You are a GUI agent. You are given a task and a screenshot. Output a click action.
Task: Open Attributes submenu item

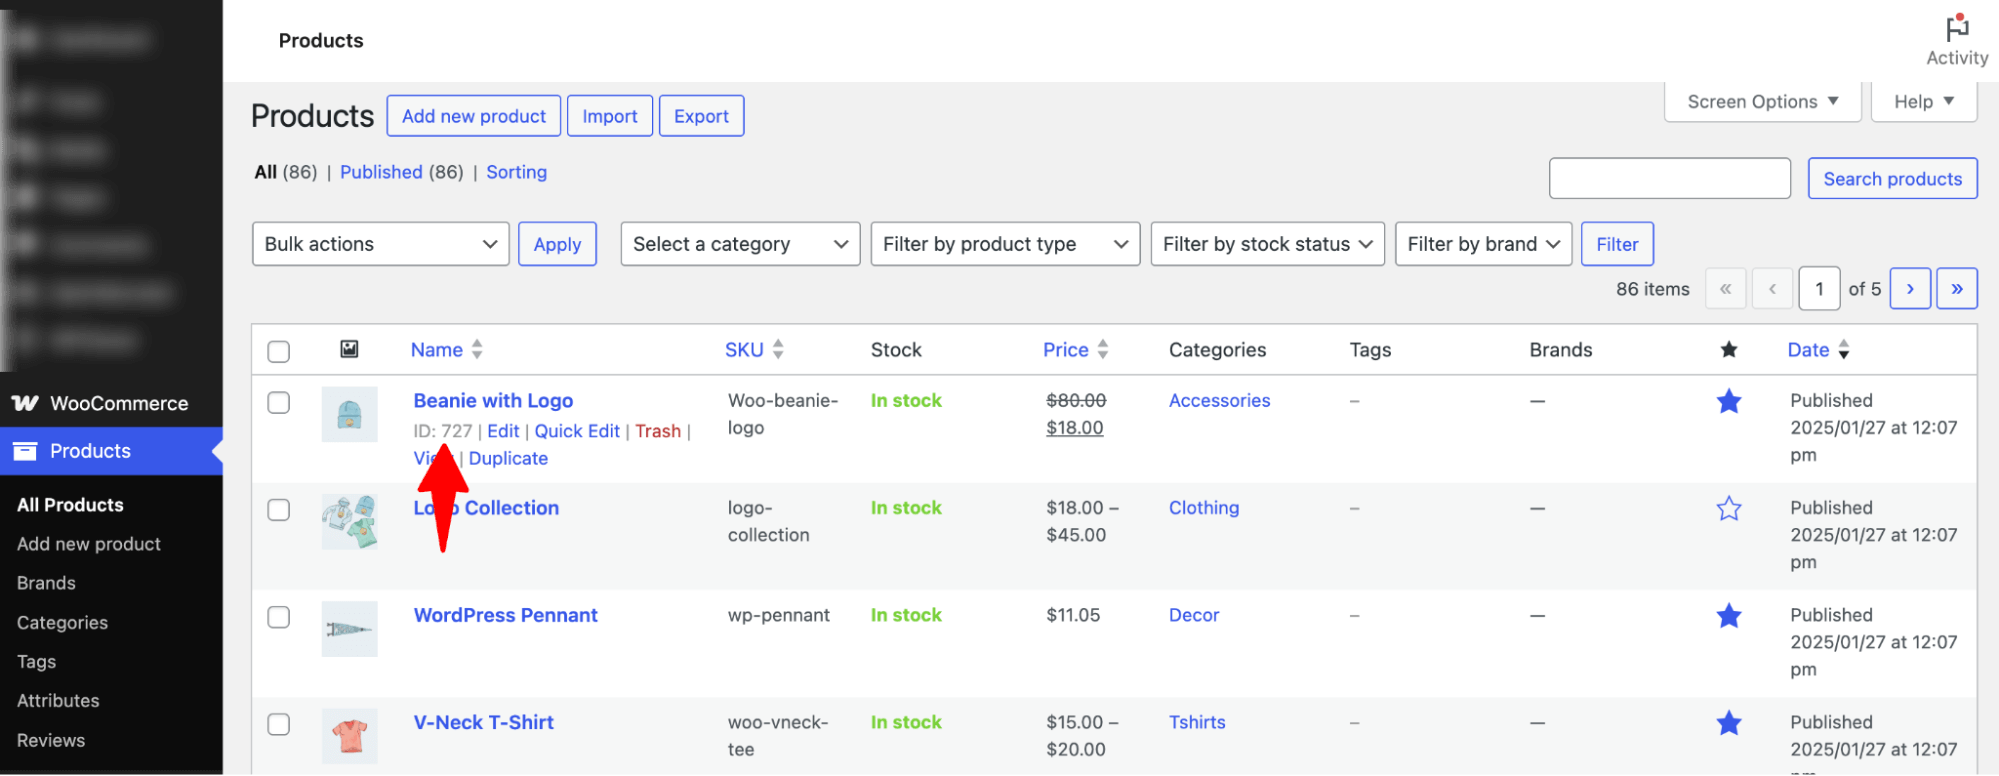point(58,701)
